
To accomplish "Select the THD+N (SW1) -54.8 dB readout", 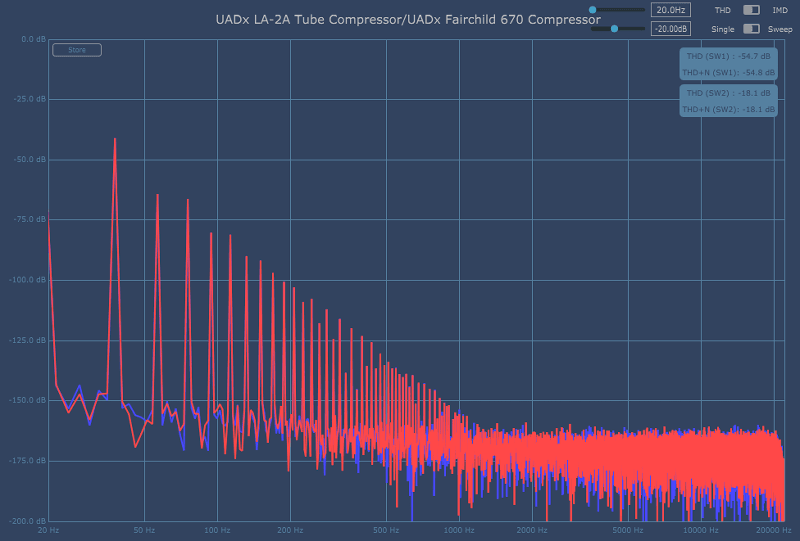I will (x=728, y=72).
